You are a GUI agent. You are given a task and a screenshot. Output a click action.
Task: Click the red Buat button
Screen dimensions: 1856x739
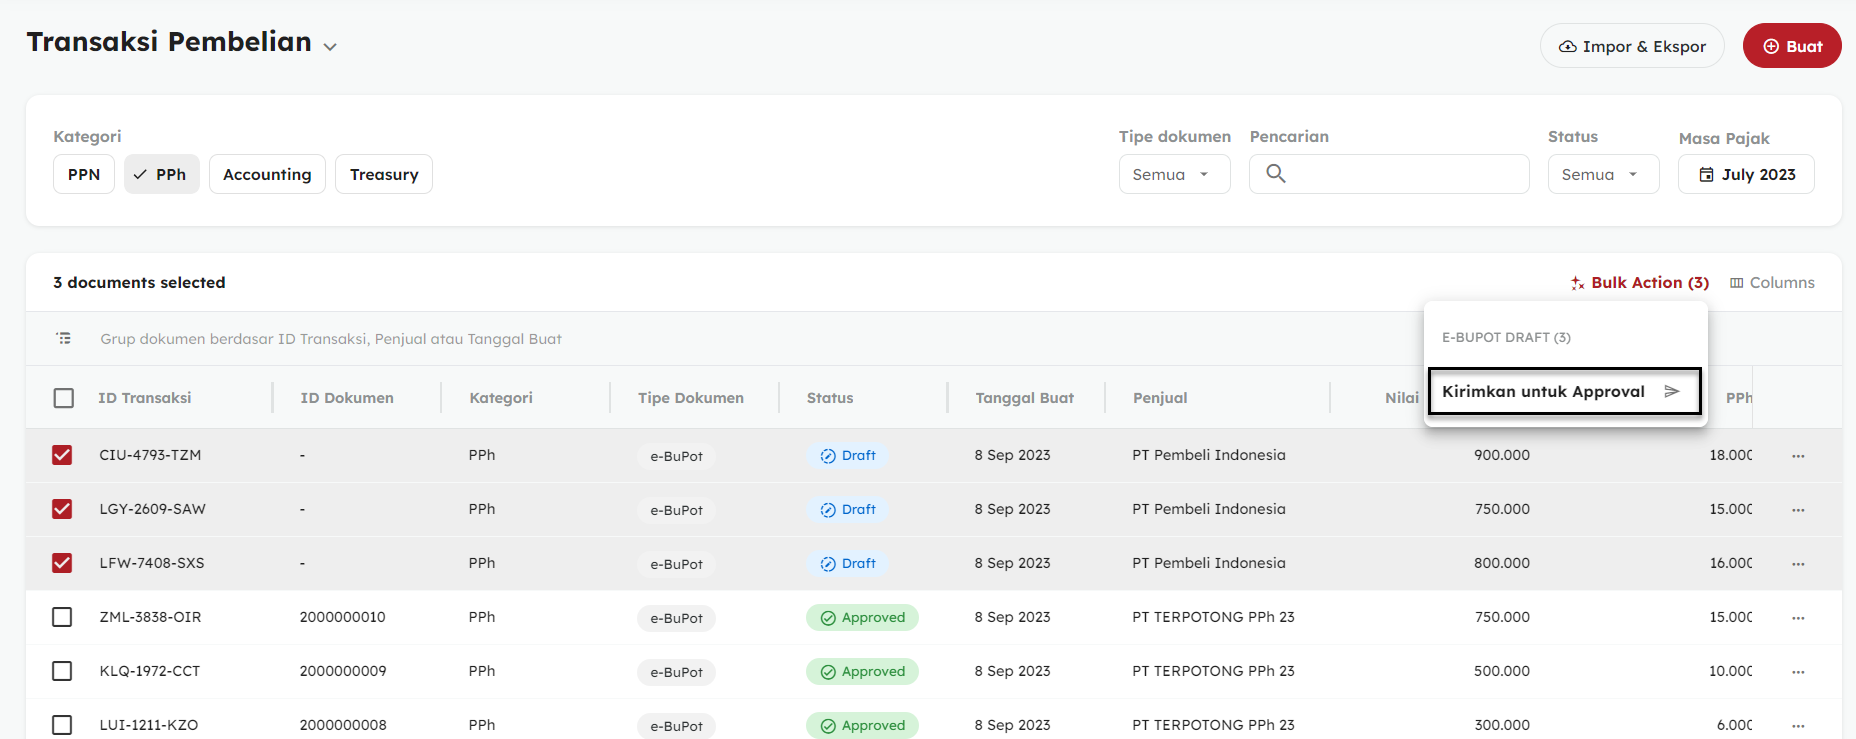[x=1791, y=46]
